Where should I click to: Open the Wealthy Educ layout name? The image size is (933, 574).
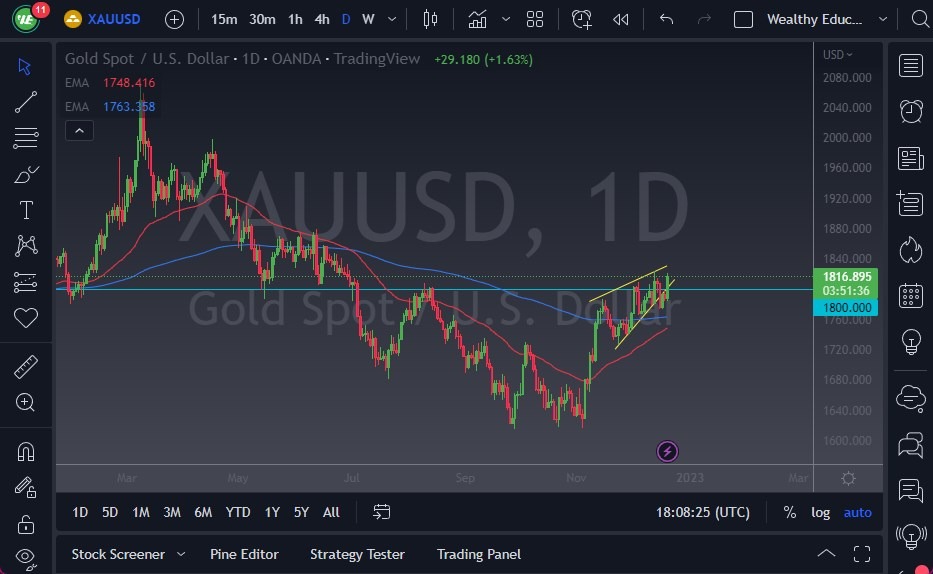(814, 20)
